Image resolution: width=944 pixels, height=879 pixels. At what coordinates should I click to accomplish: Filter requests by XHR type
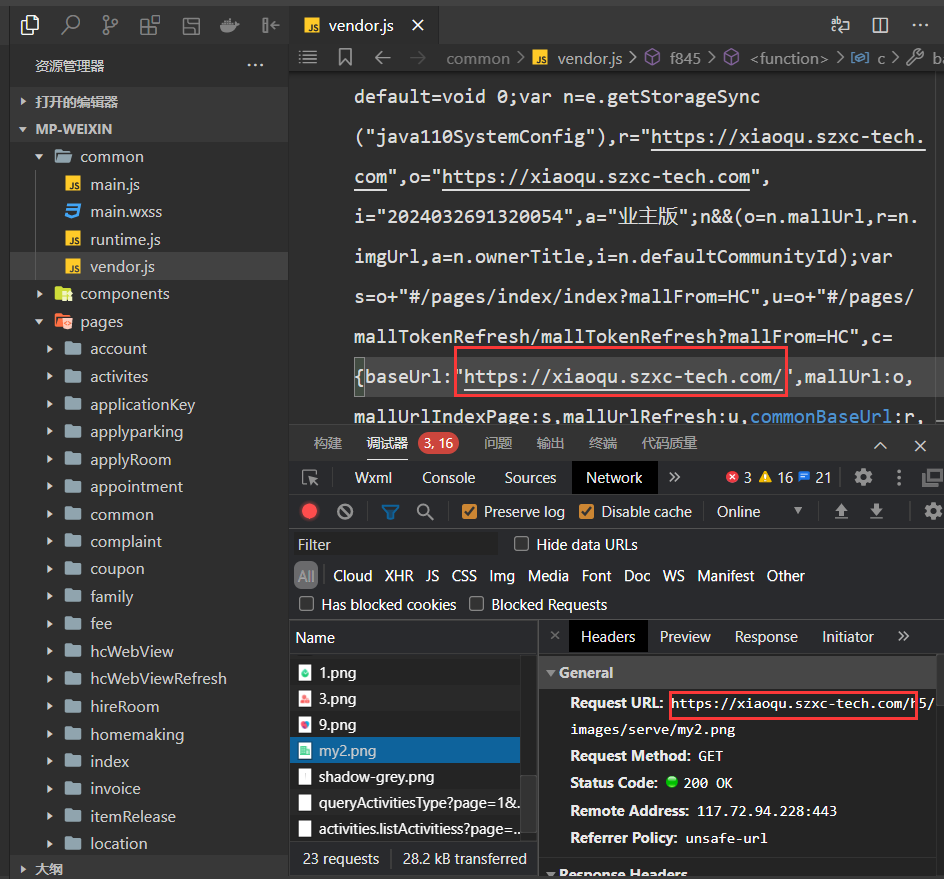tap(399, 576)
